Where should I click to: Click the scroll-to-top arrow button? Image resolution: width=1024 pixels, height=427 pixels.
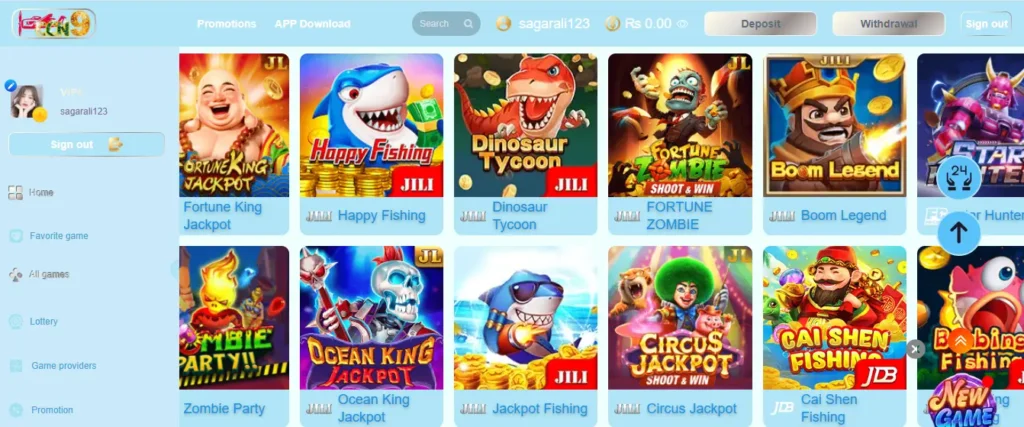coord(958,232)
